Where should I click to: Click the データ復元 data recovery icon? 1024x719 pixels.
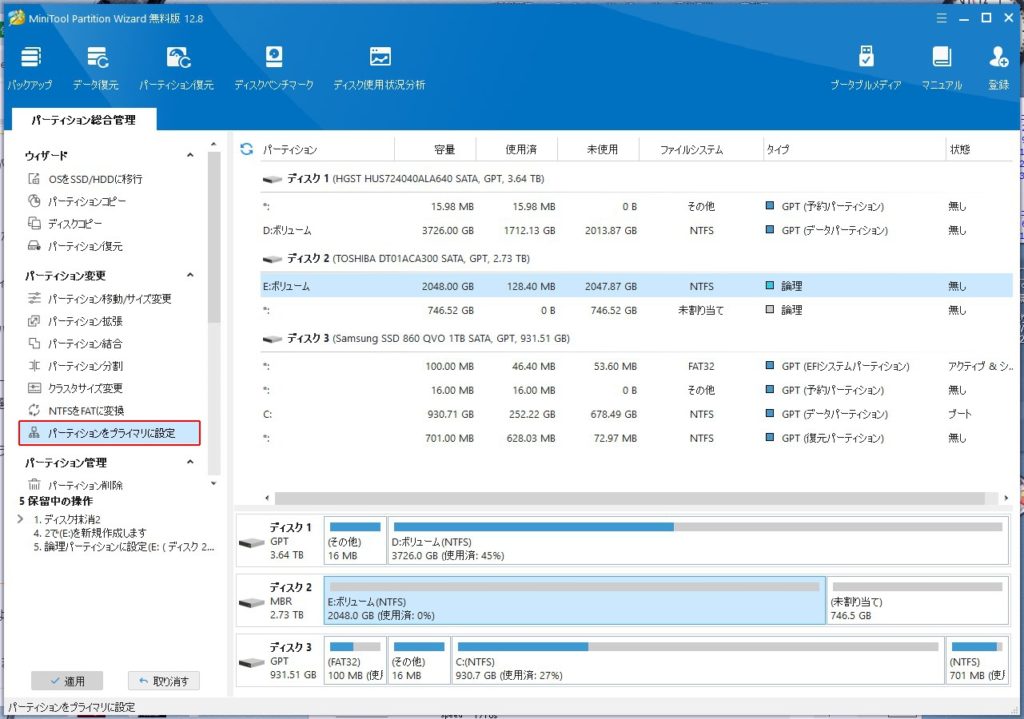96,58
